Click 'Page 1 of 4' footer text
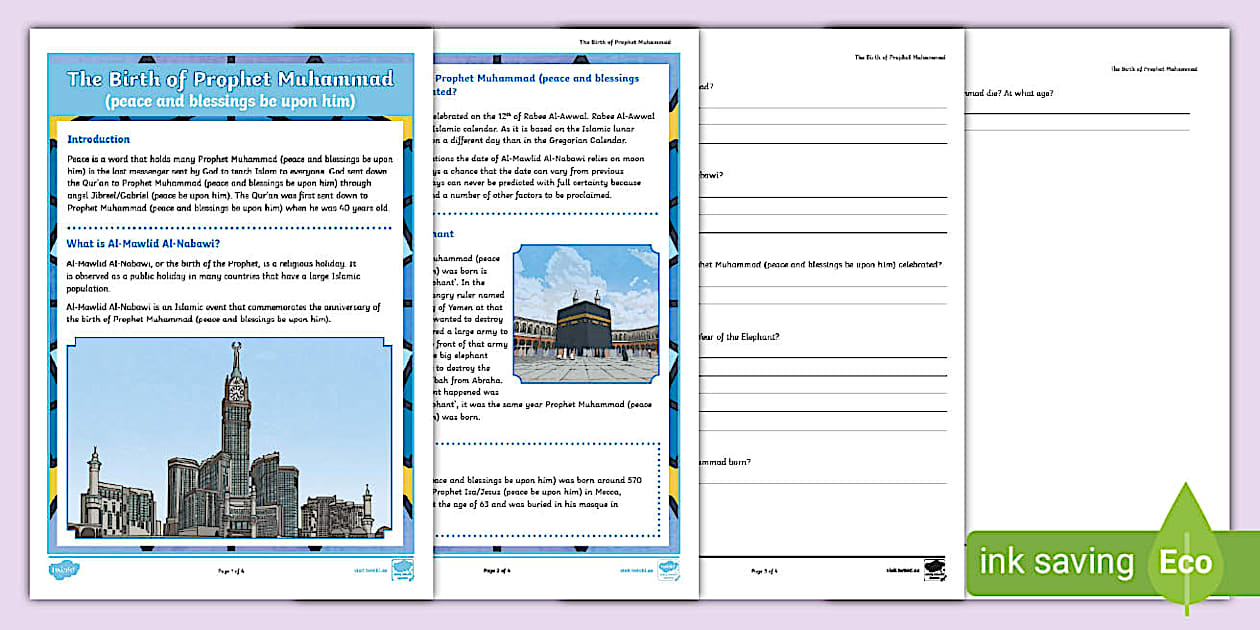Image resolution: width=1260 pixels, height=630 pixels. click(231, 570)
